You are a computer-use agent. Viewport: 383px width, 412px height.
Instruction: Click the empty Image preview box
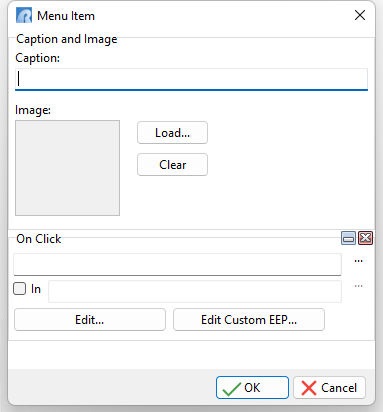point(67,168)
